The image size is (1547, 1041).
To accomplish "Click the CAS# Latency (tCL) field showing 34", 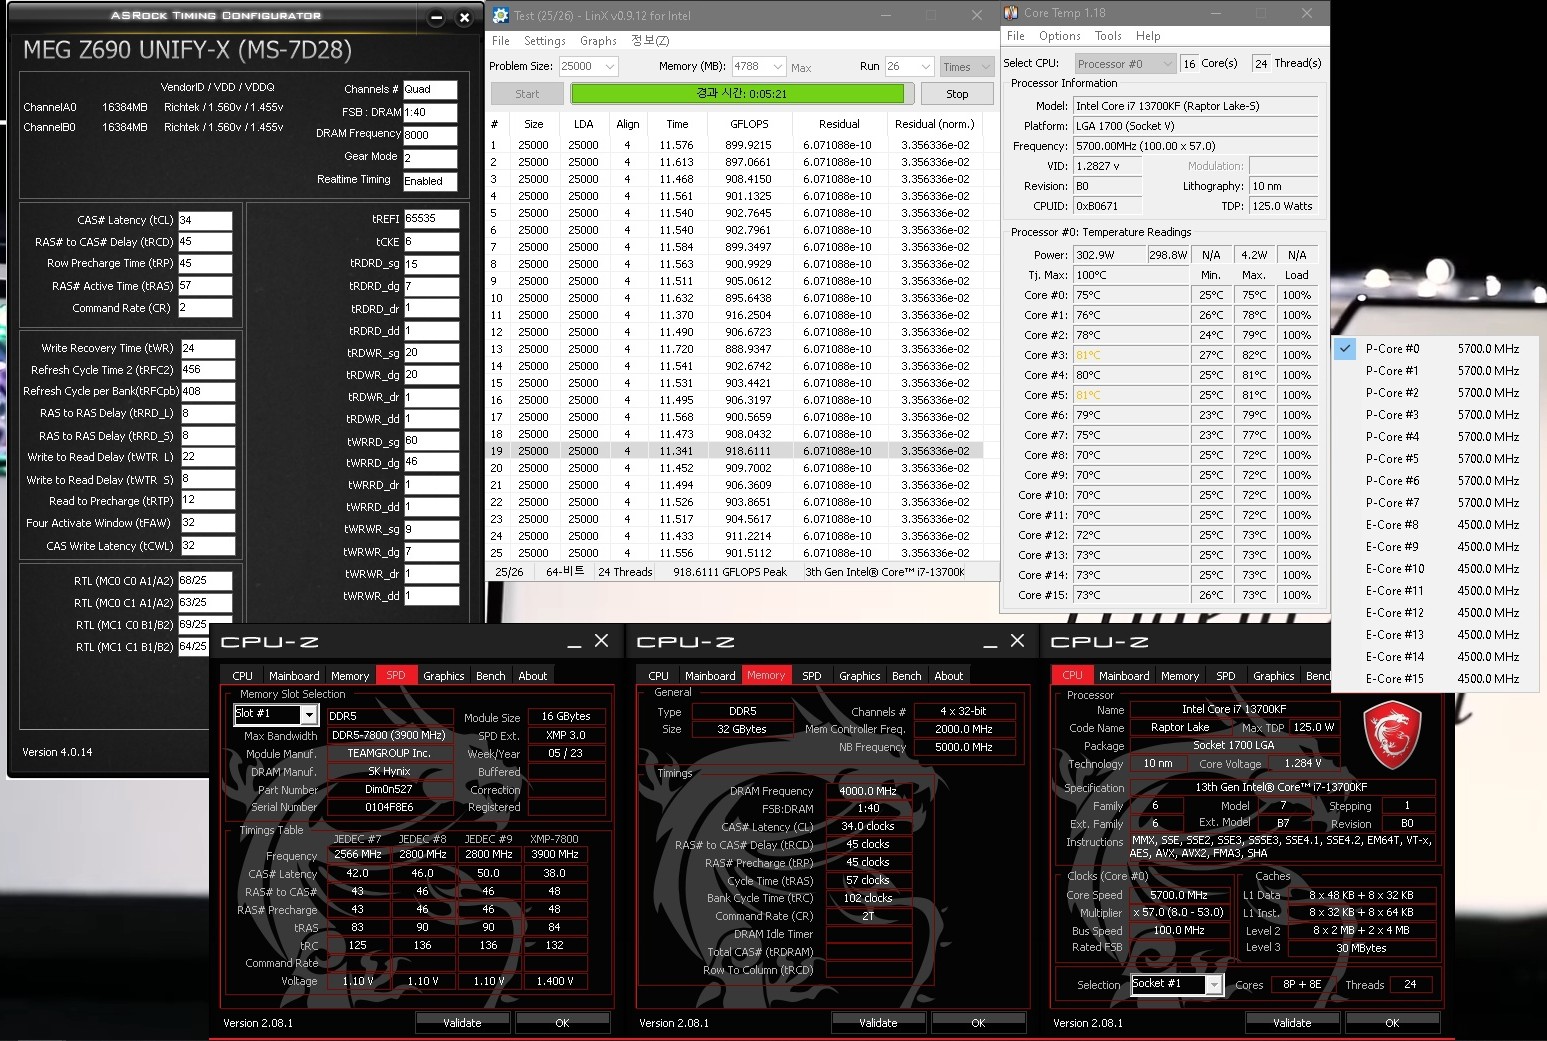I will pos(205,220).
